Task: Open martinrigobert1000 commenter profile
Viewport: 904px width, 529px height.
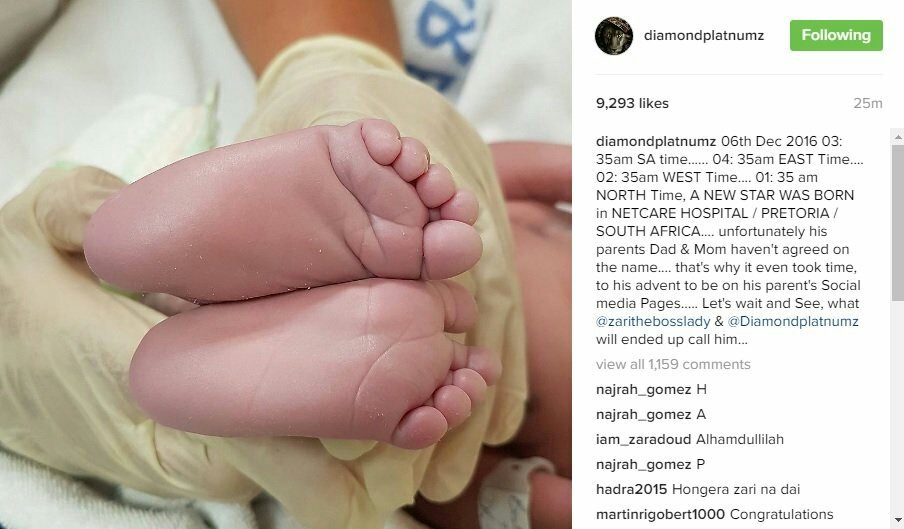Action: (x=661, y=515)
